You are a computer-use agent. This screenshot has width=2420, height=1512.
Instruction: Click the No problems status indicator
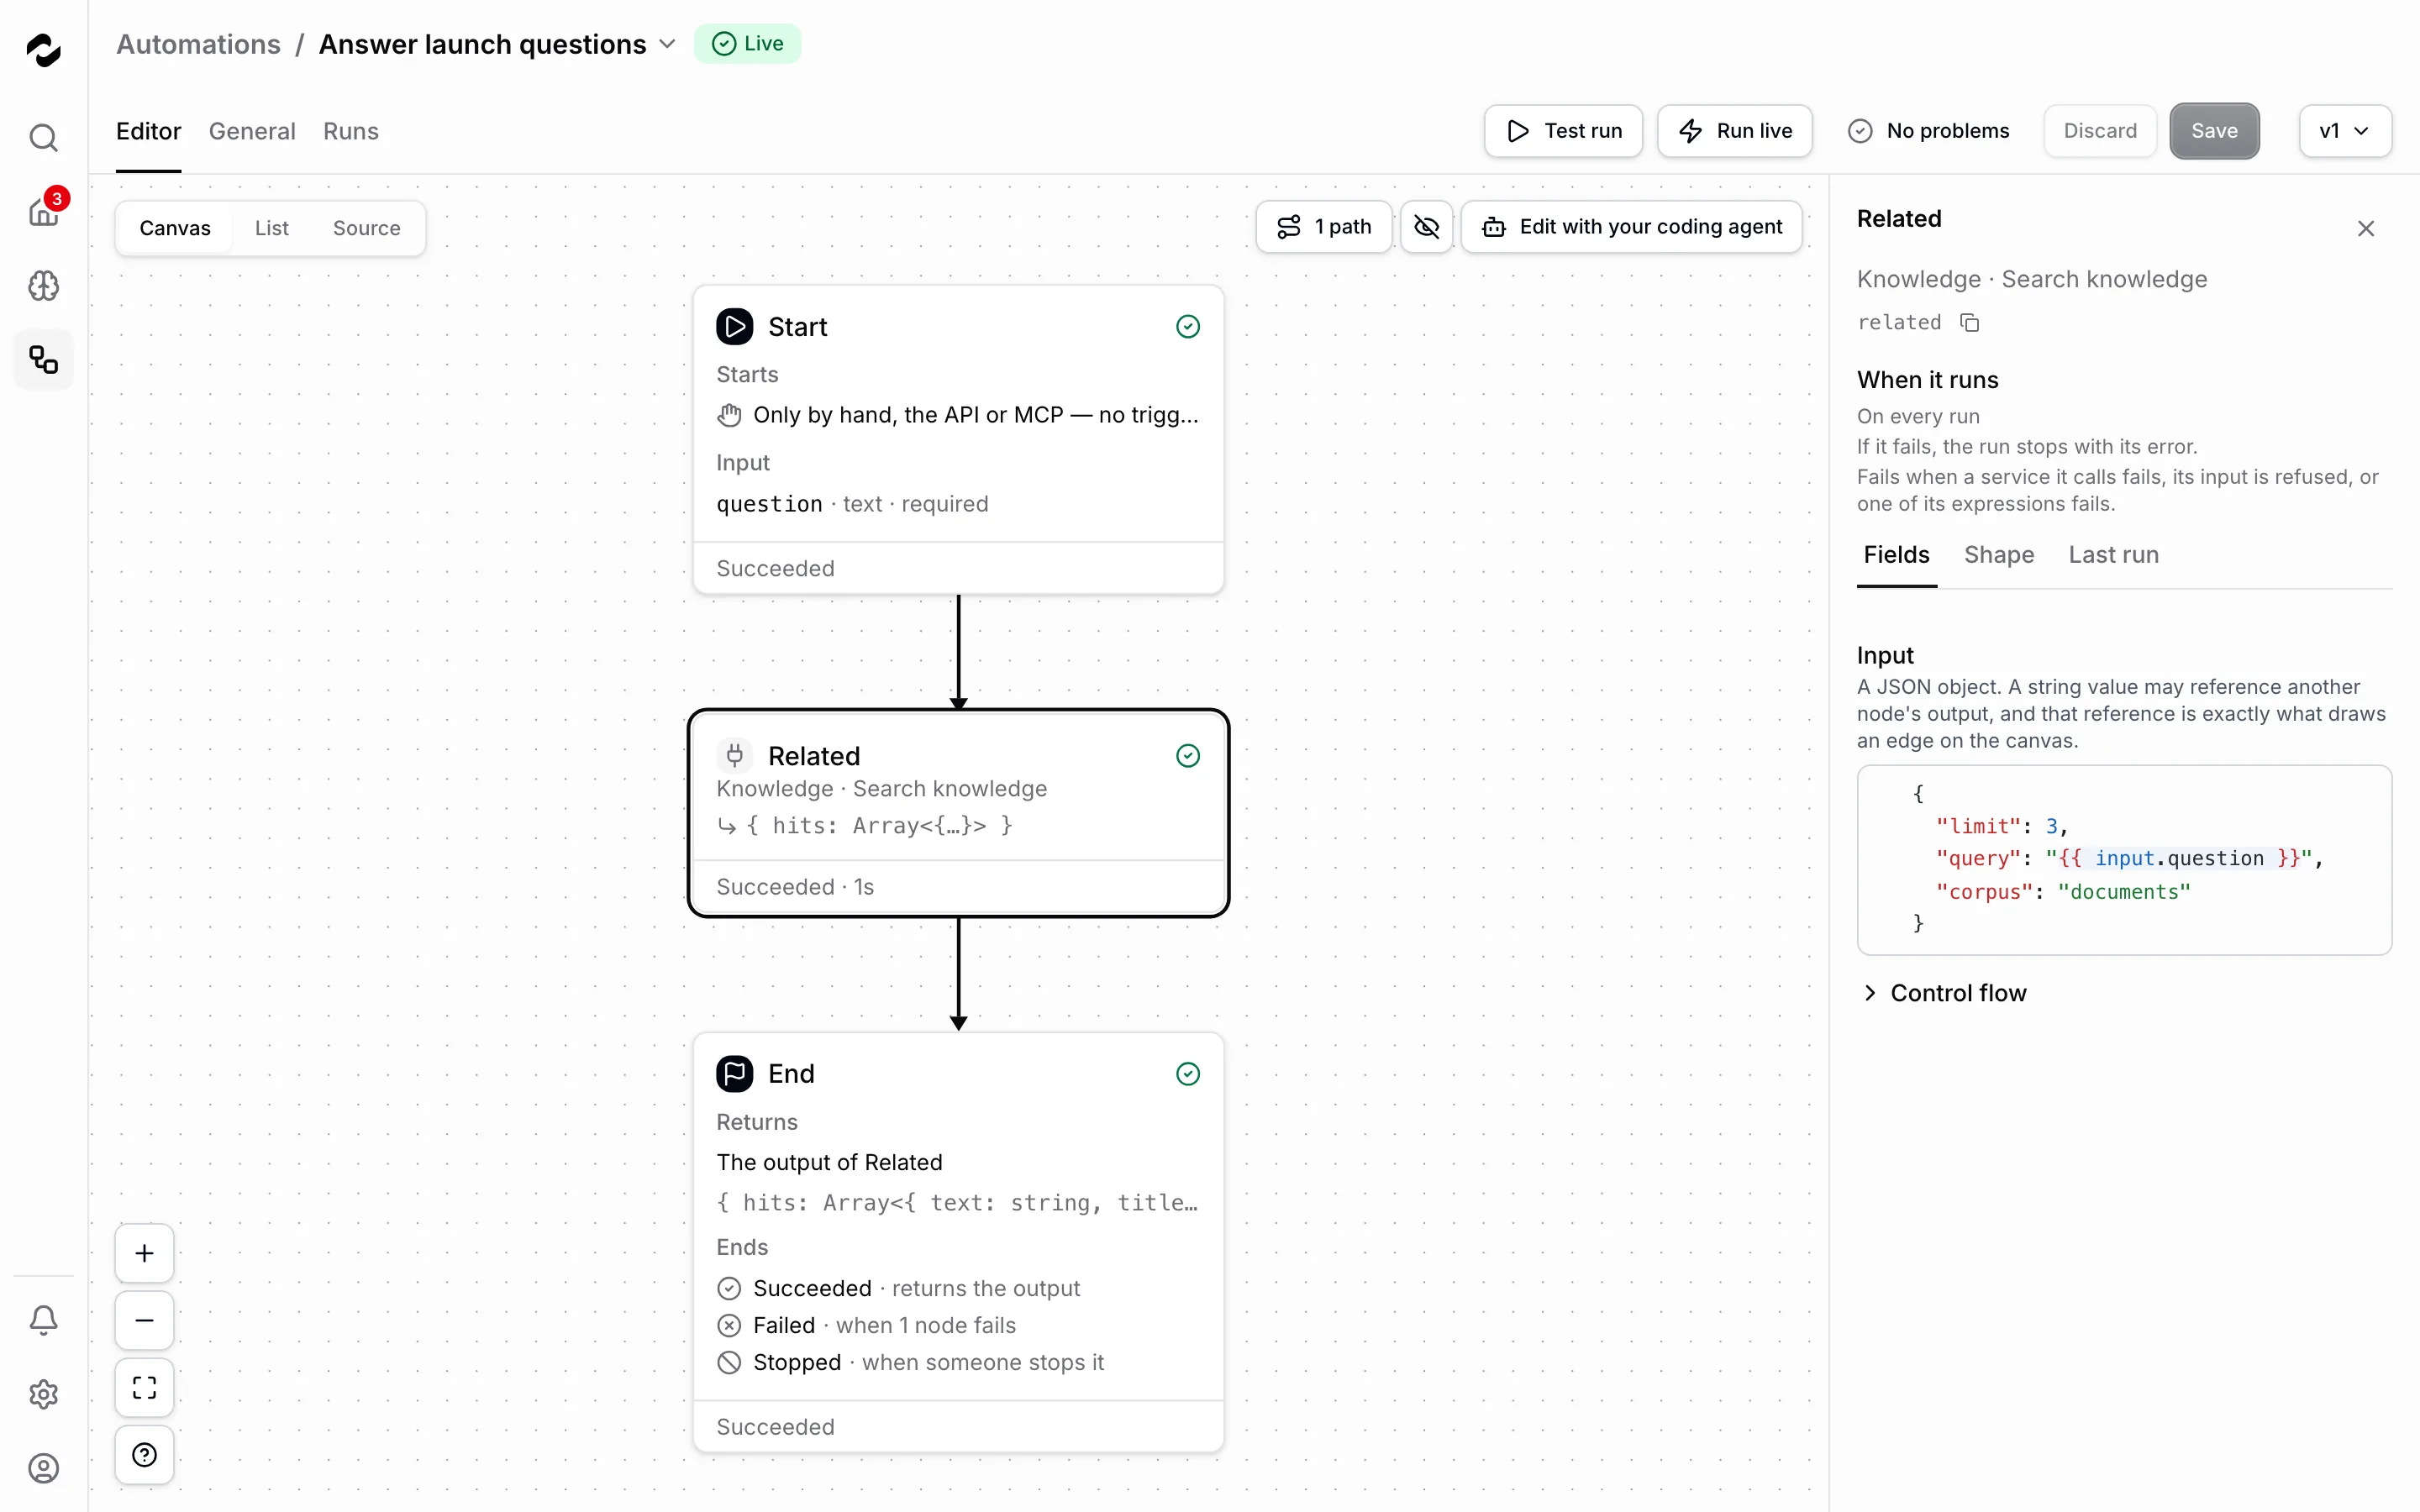coord(1928,131)
